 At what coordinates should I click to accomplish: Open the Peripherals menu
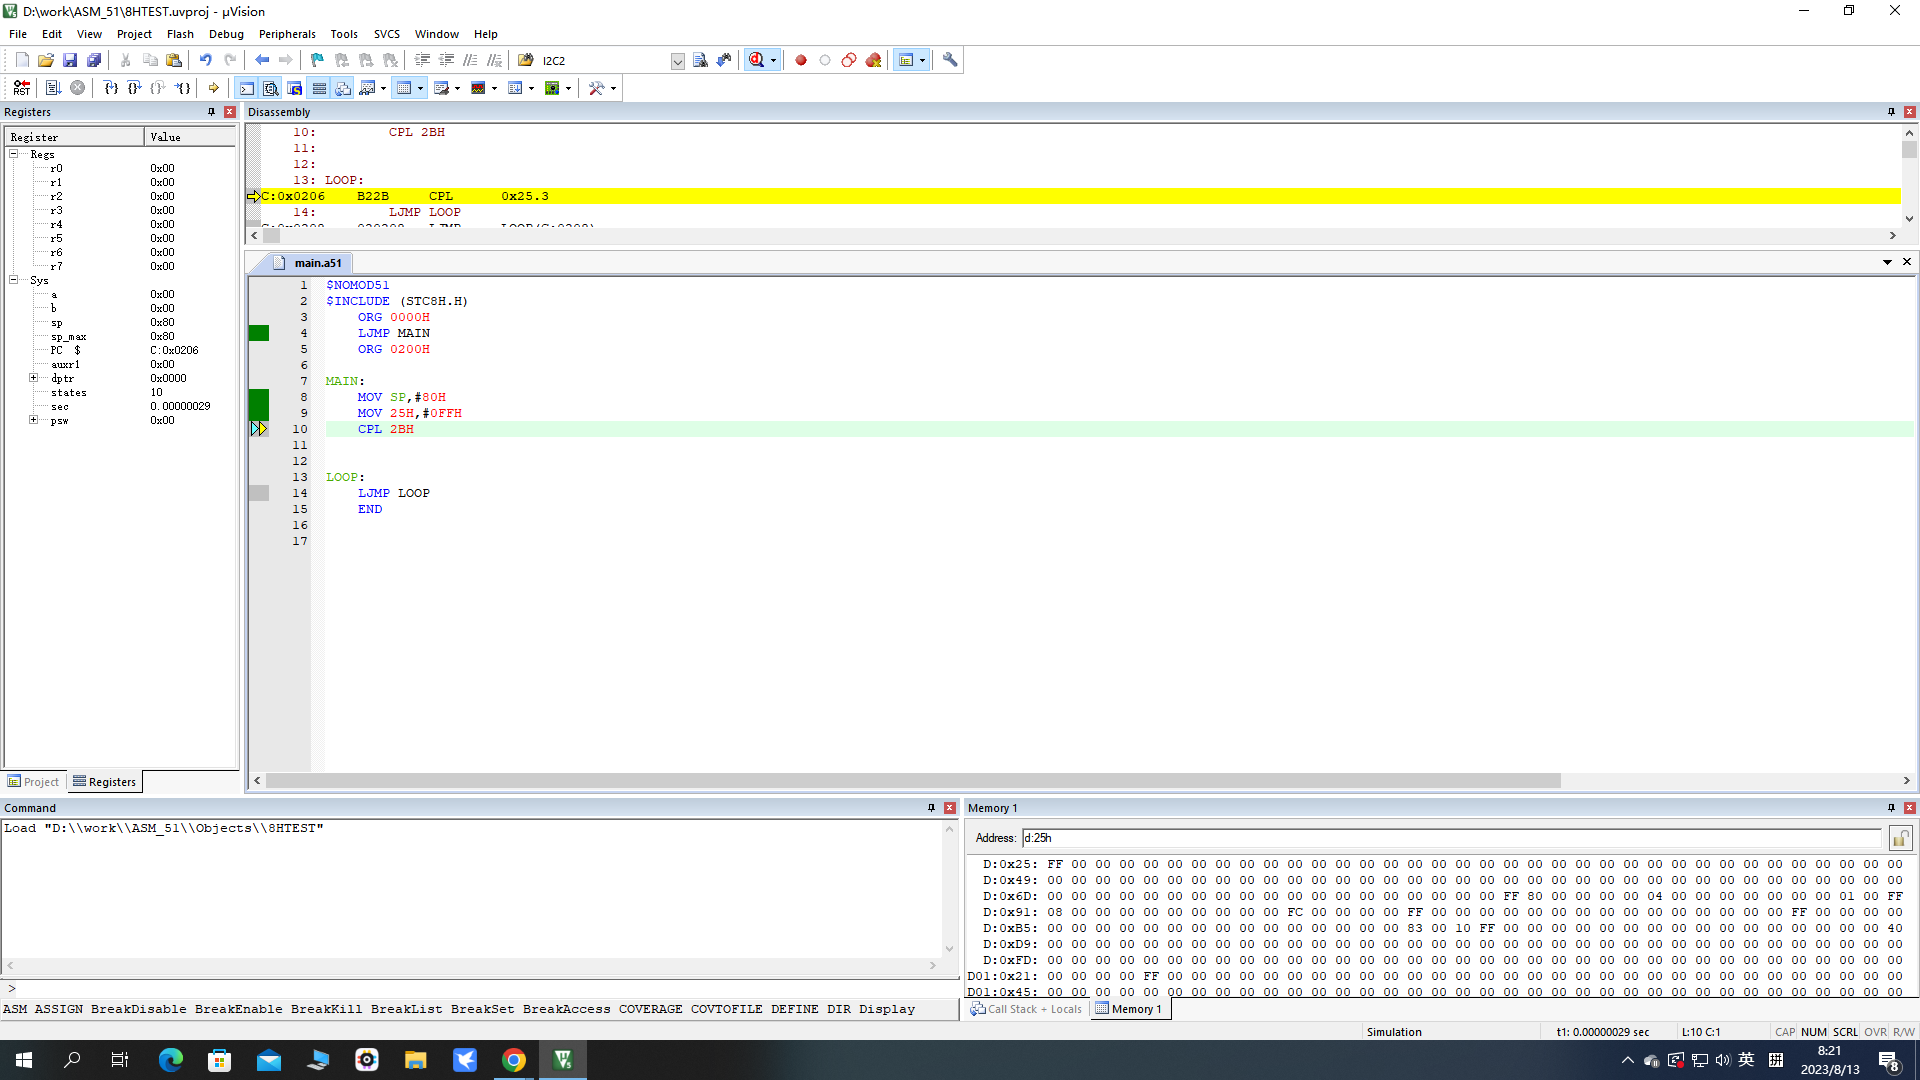coord(287,34)
